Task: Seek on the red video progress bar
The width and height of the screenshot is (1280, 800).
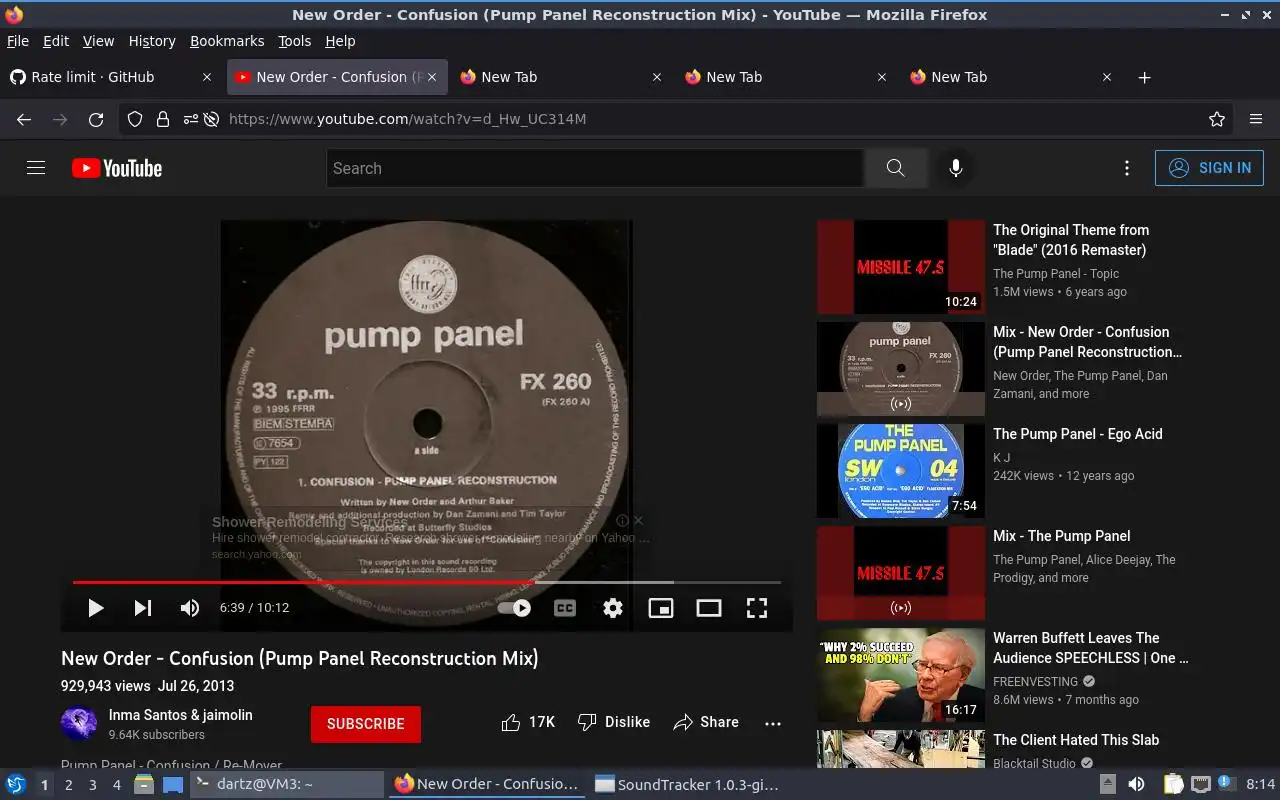Action: pos(426,582)
